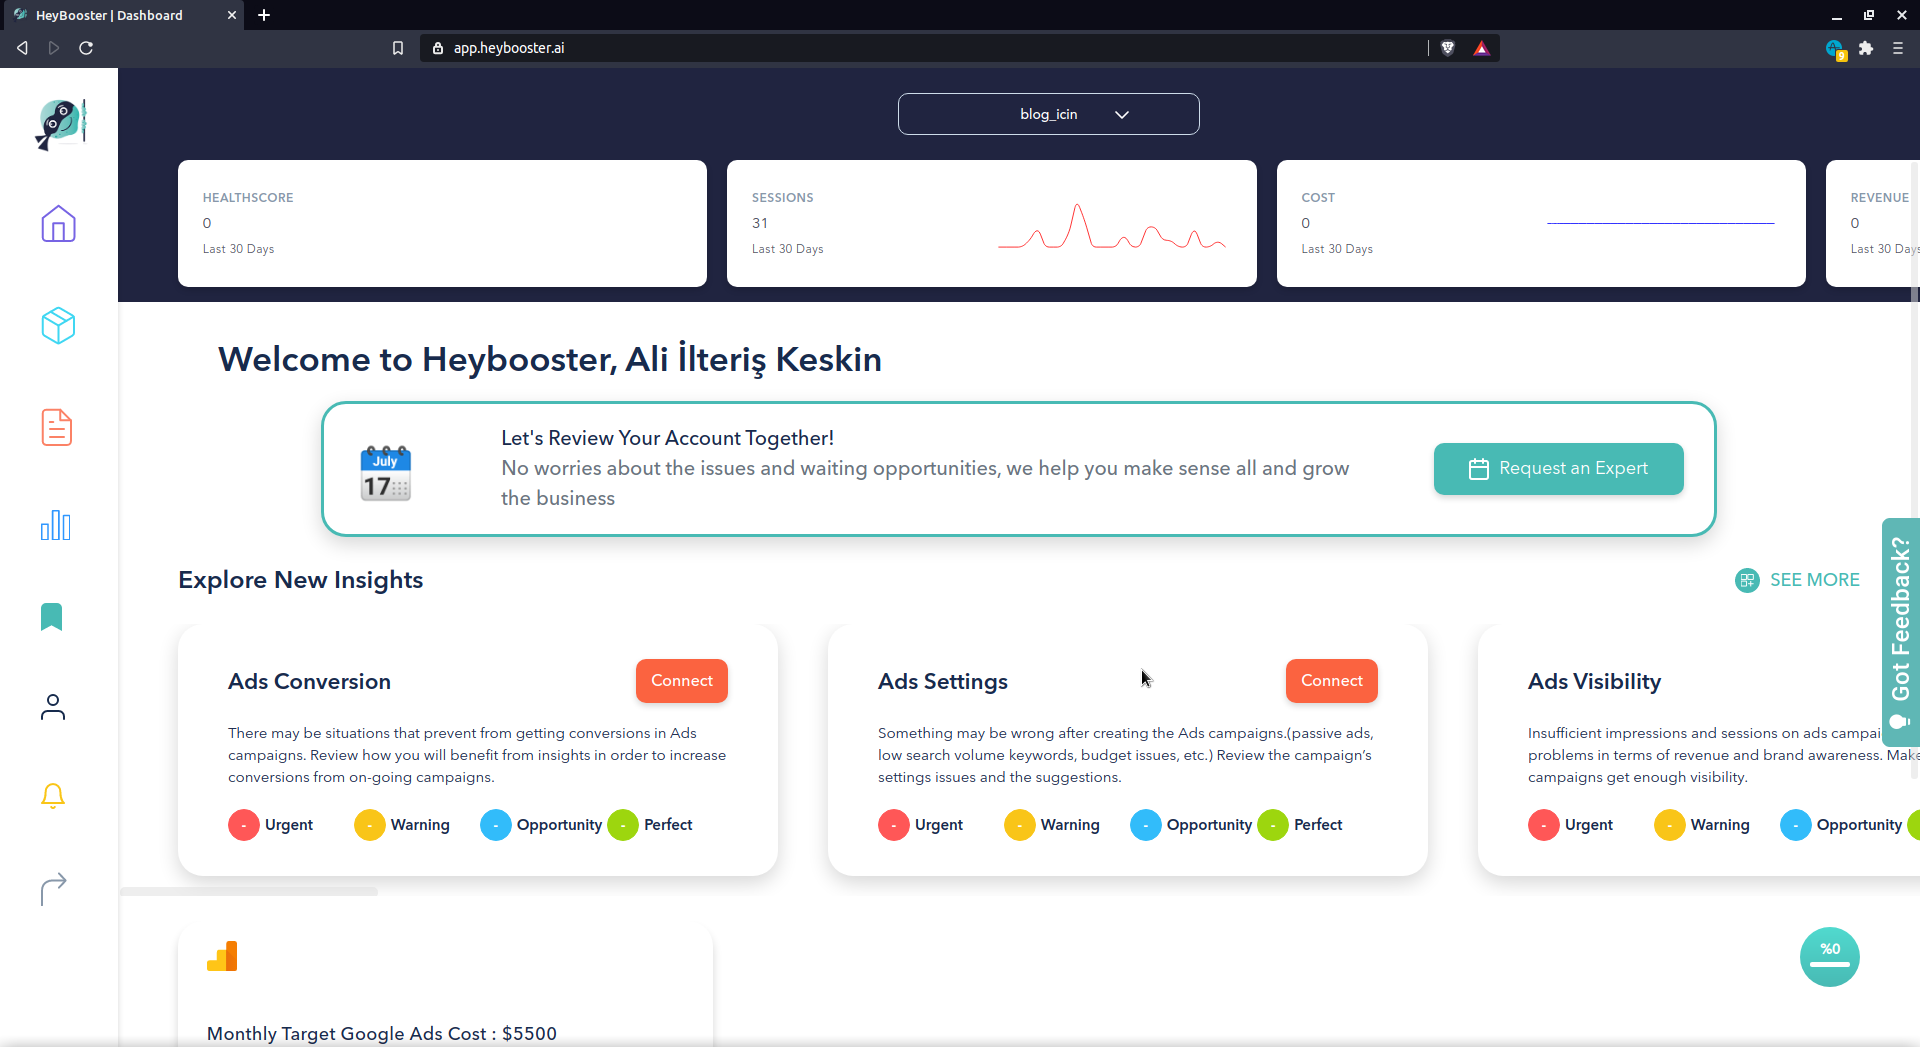This screenshot has width=1920, height=1047.
Task: Open the Home dashboard from sidebar
Action: click(58, 224)
